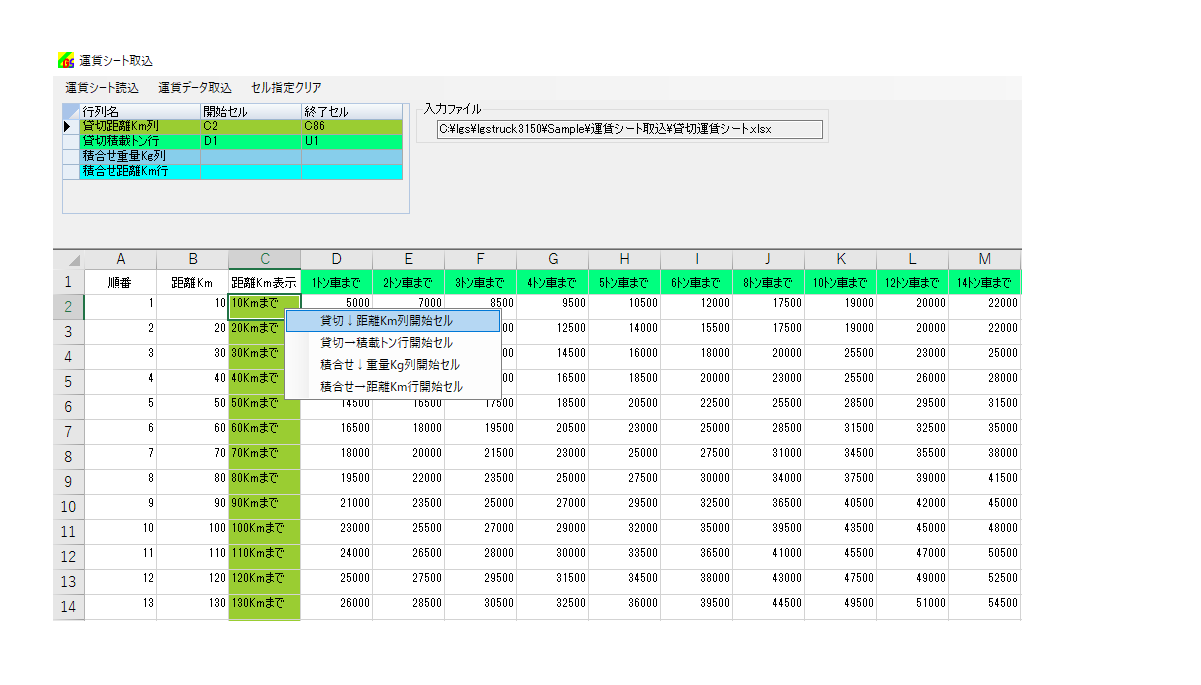Select the 100Kmまで cell in column C

coord(264,527)
